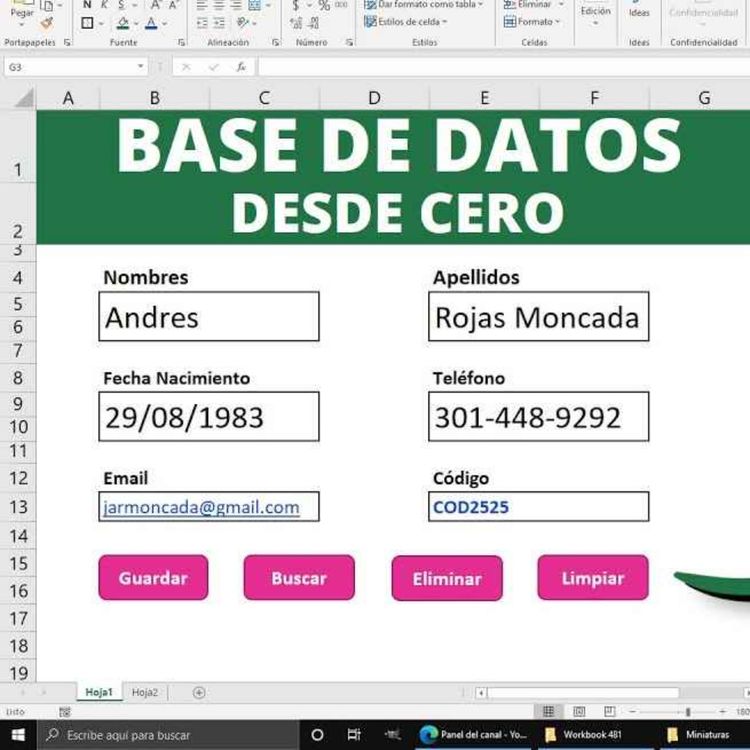The image size is (750, 750).
Task: Click the pink Guardar button
Action: click(x=153, y=578)
